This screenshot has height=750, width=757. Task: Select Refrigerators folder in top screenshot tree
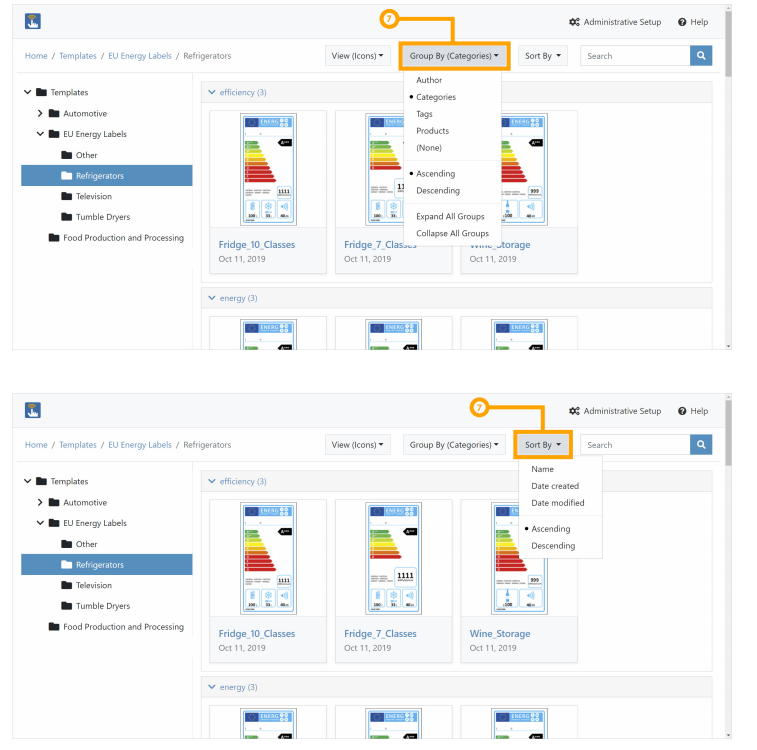pyautogui.click(x=107, y=176)
